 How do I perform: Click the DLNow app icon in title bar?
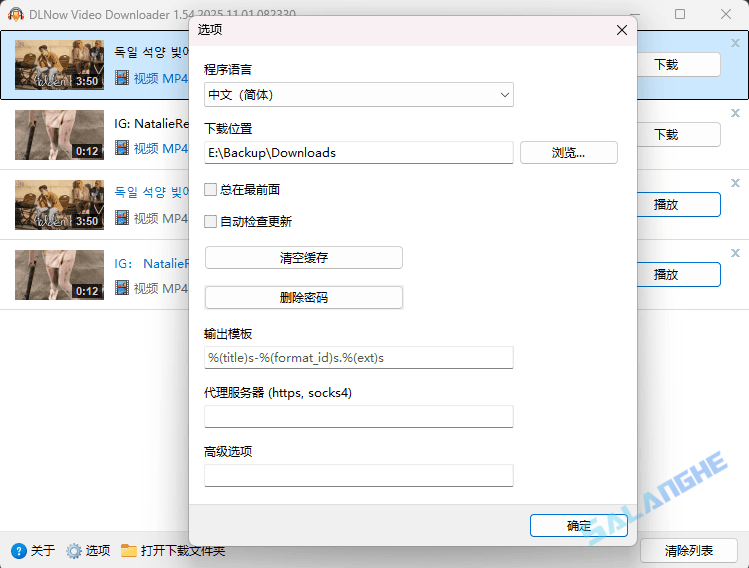16,14
